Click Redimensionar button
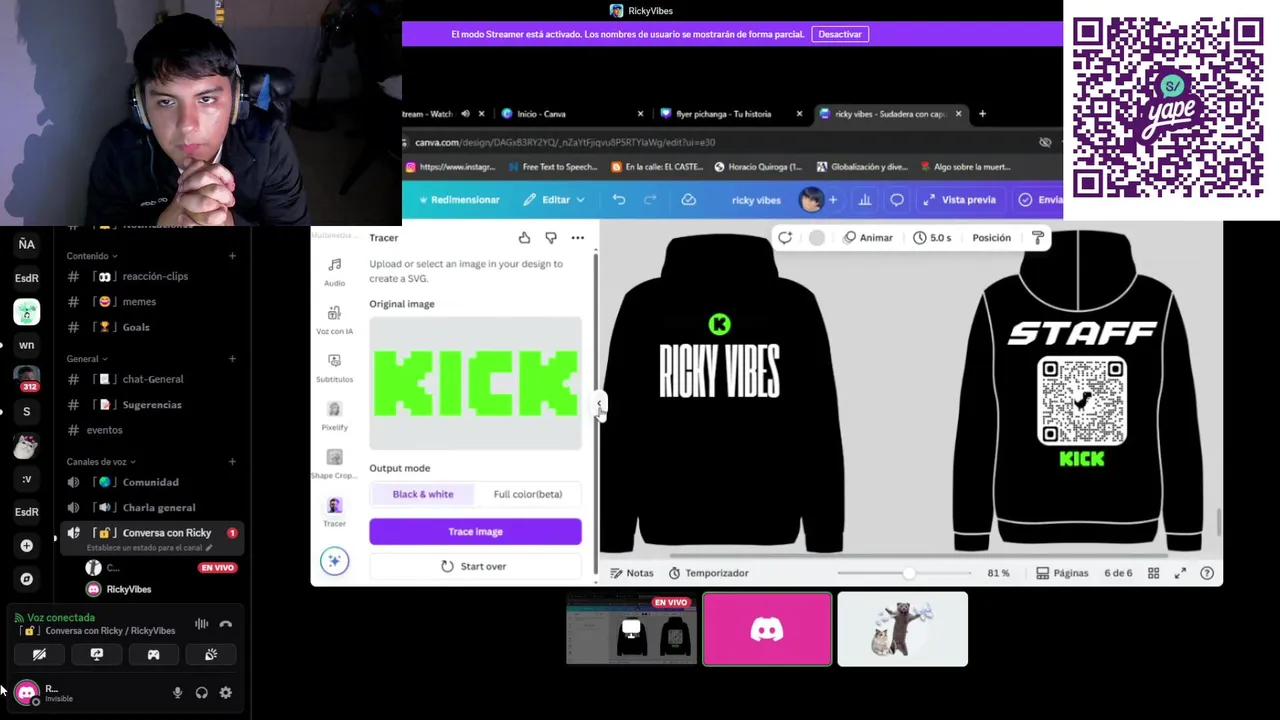This screenshot has height=720, width=1280. point(459,200)
